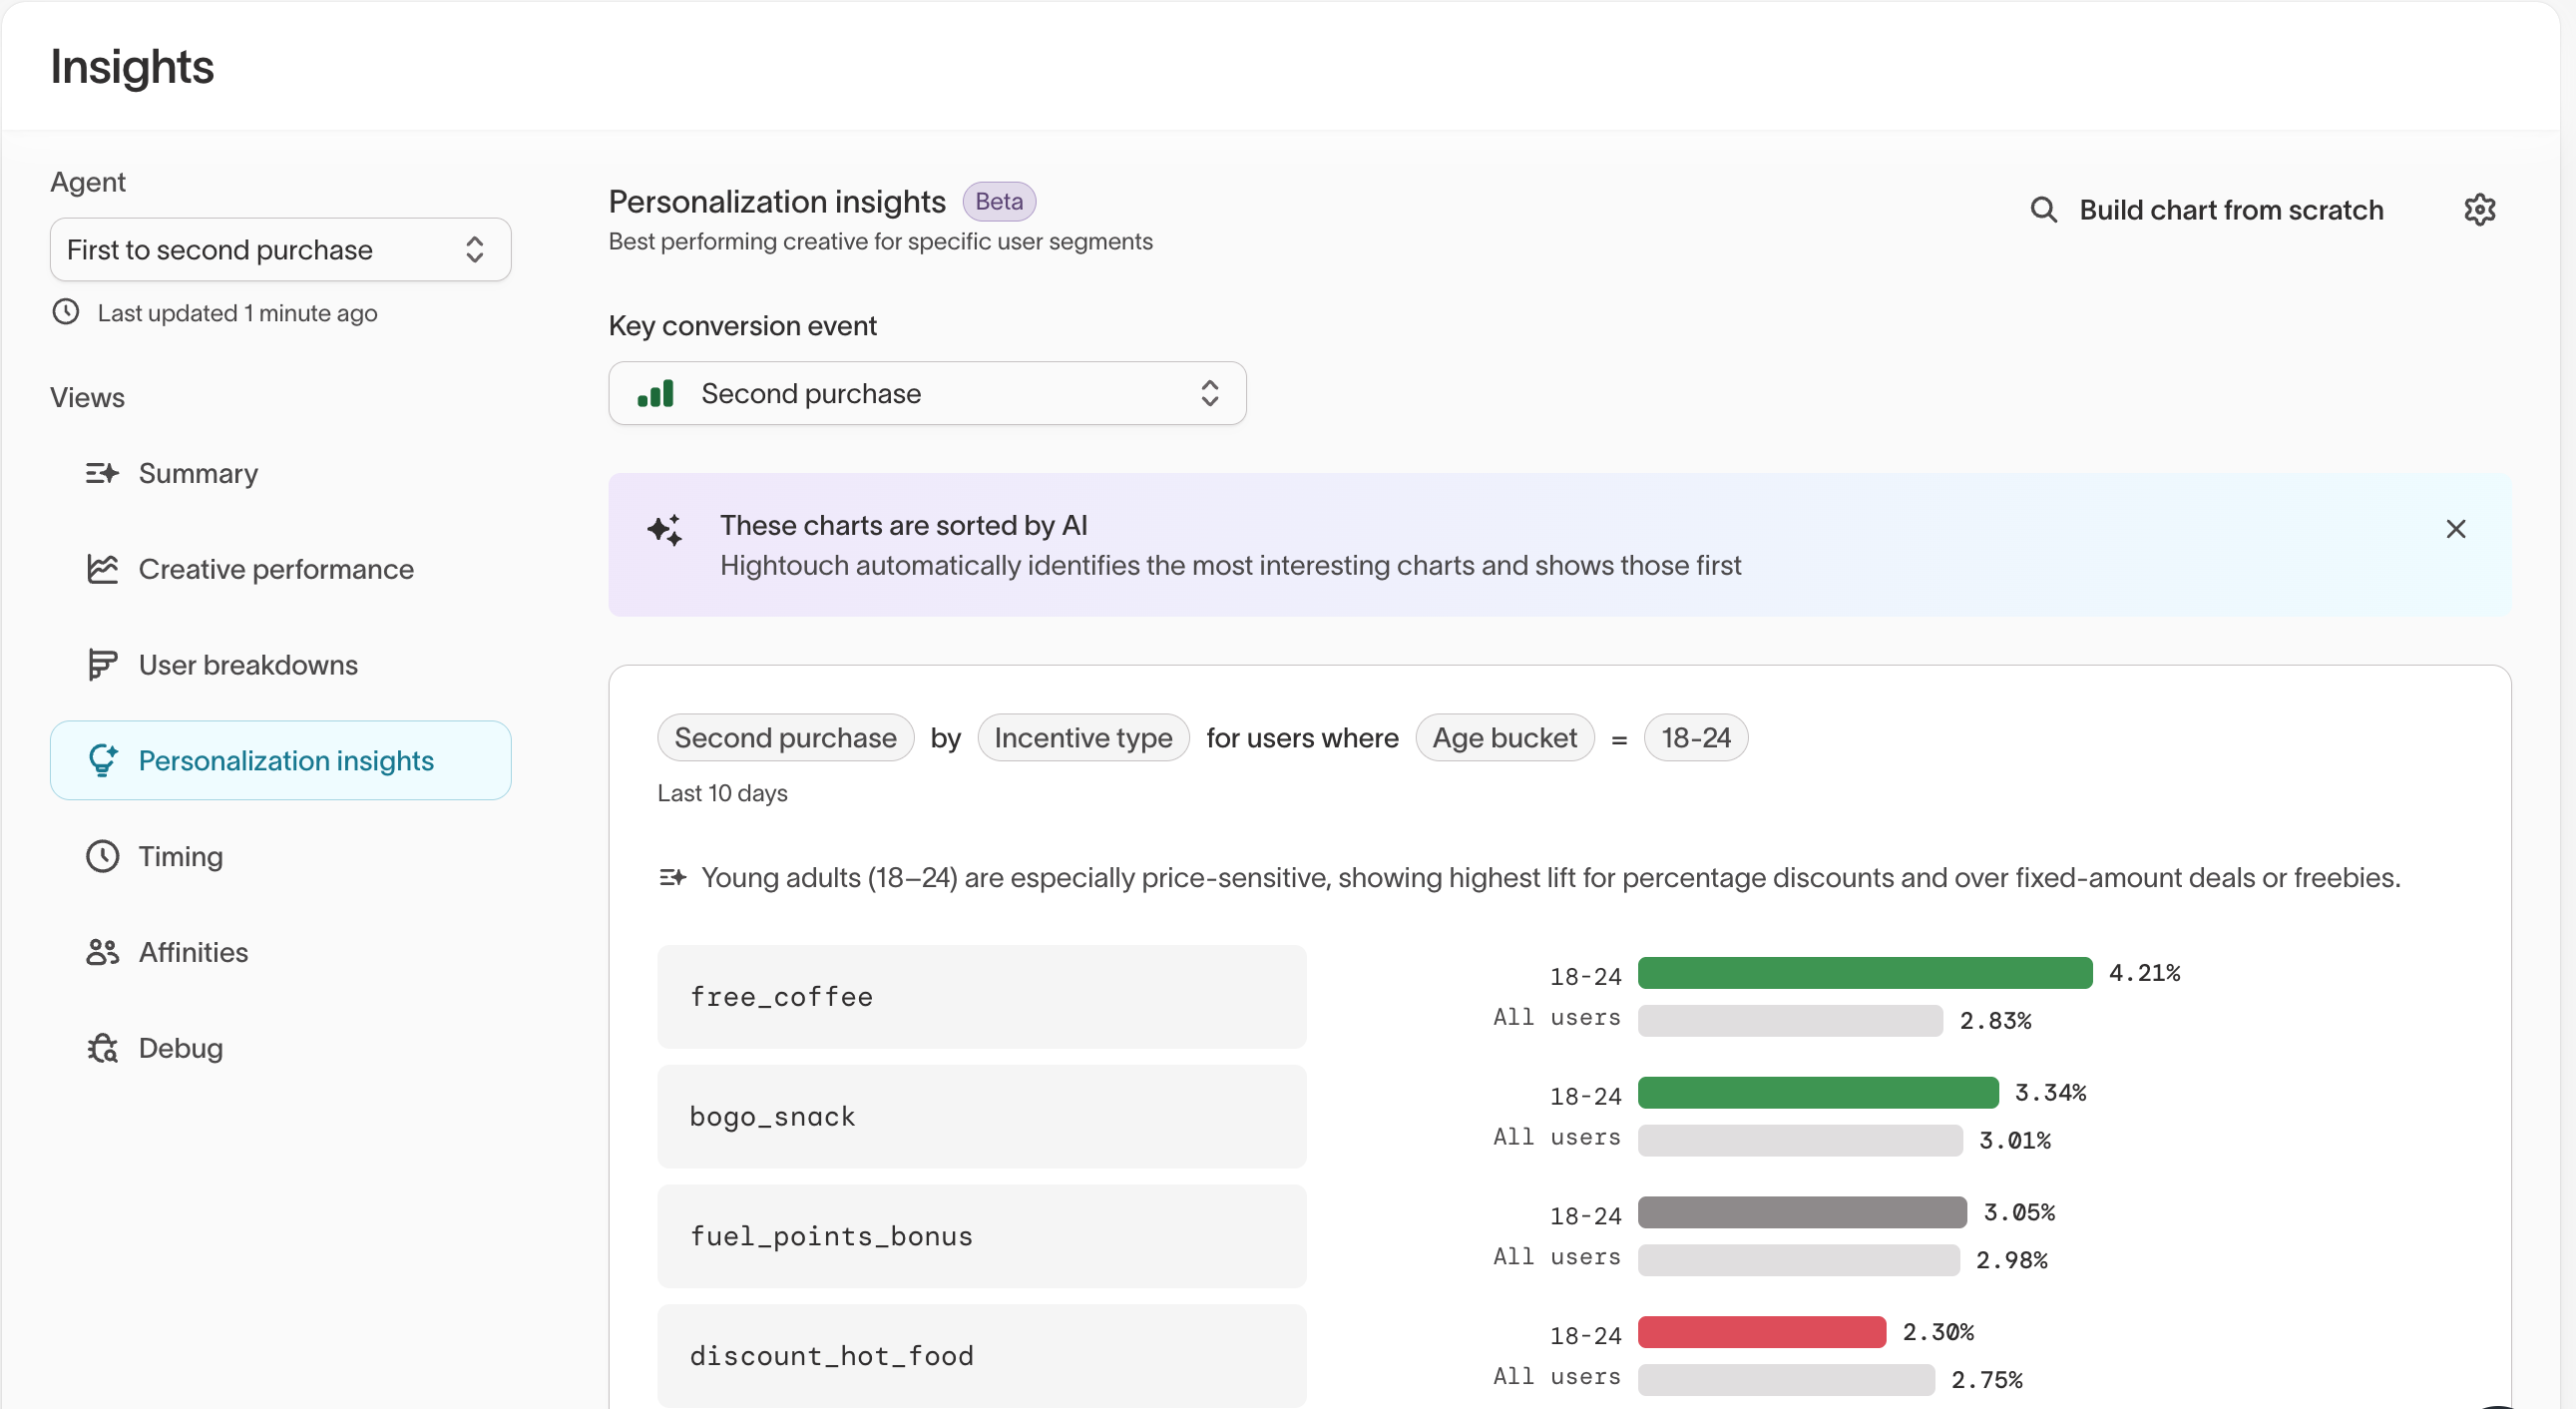This screenshot has height=1409, width=2576.
Task: Click the Affinities people icon
Action: [x=103, y=952]
